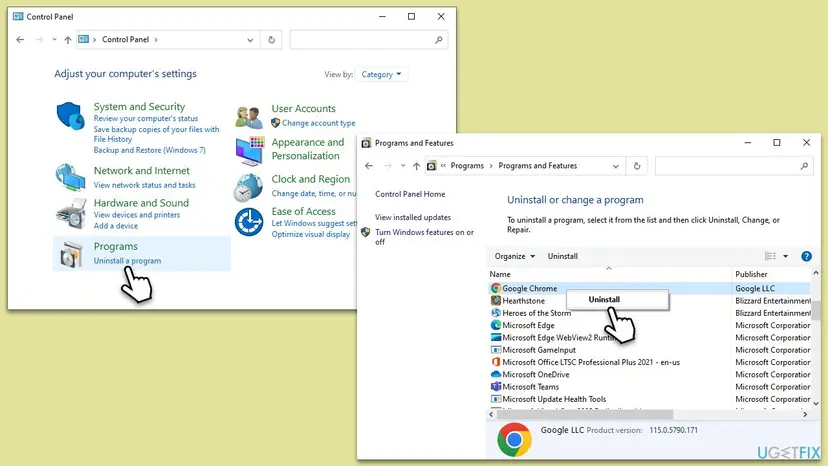Click the Programs and Features breadcrumb segment

[x=538, y=166]
